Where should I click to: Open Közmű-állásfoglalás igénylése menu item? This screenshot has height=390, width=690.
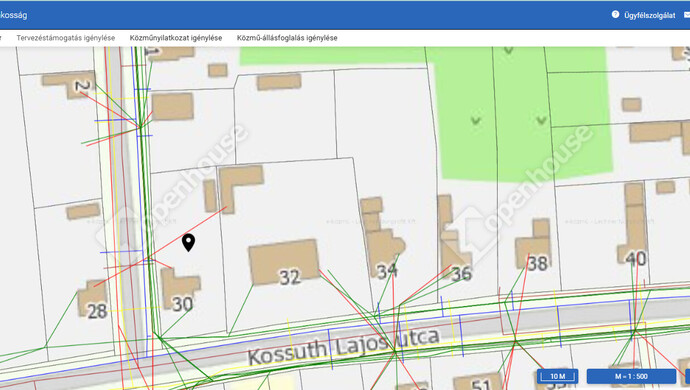point(287,38)
